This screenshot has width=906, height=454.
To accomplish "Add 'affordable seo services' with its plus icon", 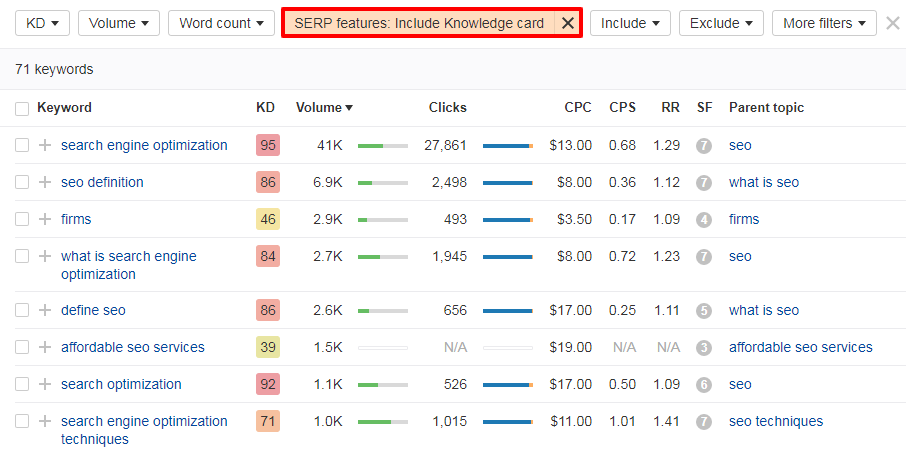I will (45, 347).
